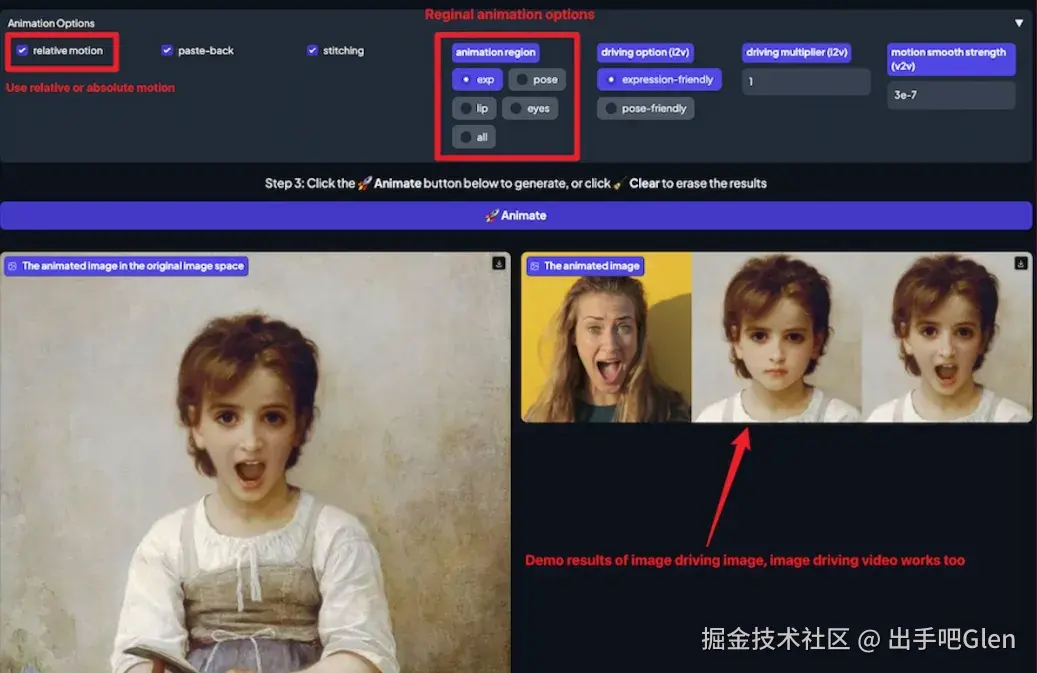Select the expression-friendly driving option

[x=659, y=79]
